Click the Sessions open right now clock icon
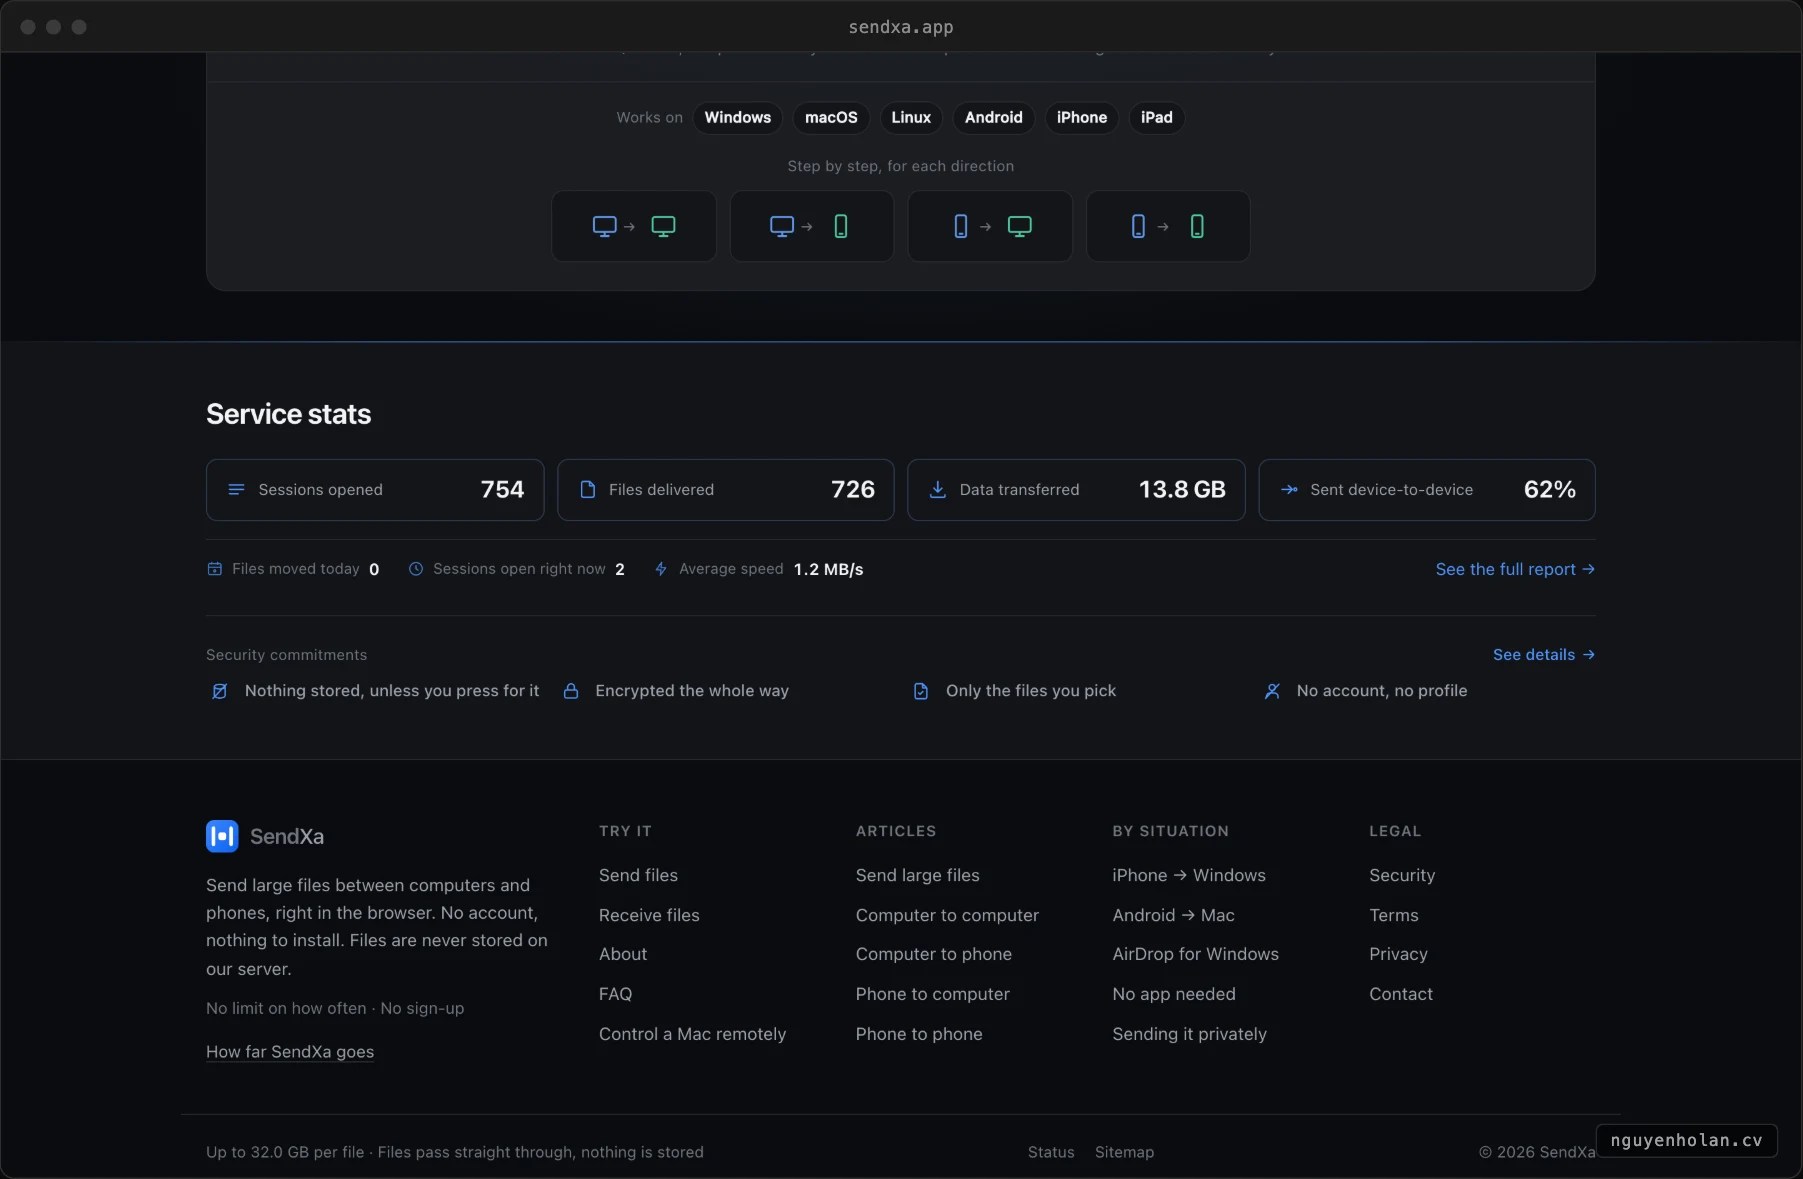The height and width of the screenshot is (1179, 1803). tap(416, 569)
